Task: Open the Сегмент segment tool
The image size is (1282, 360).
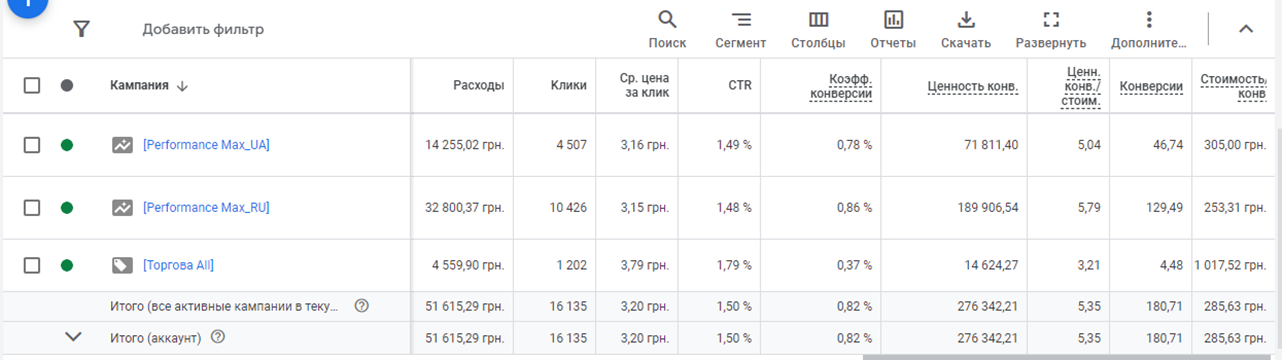Action: click(740, 29)
